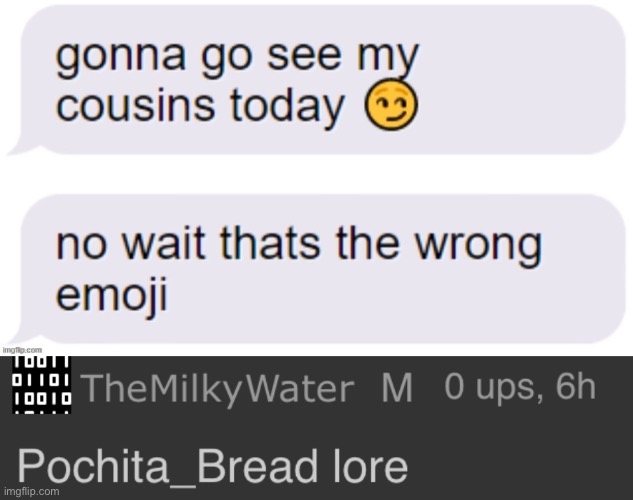The image size is (633, 500).
Task: Click the tail of the second message bubble
Action: click(20, 338)
